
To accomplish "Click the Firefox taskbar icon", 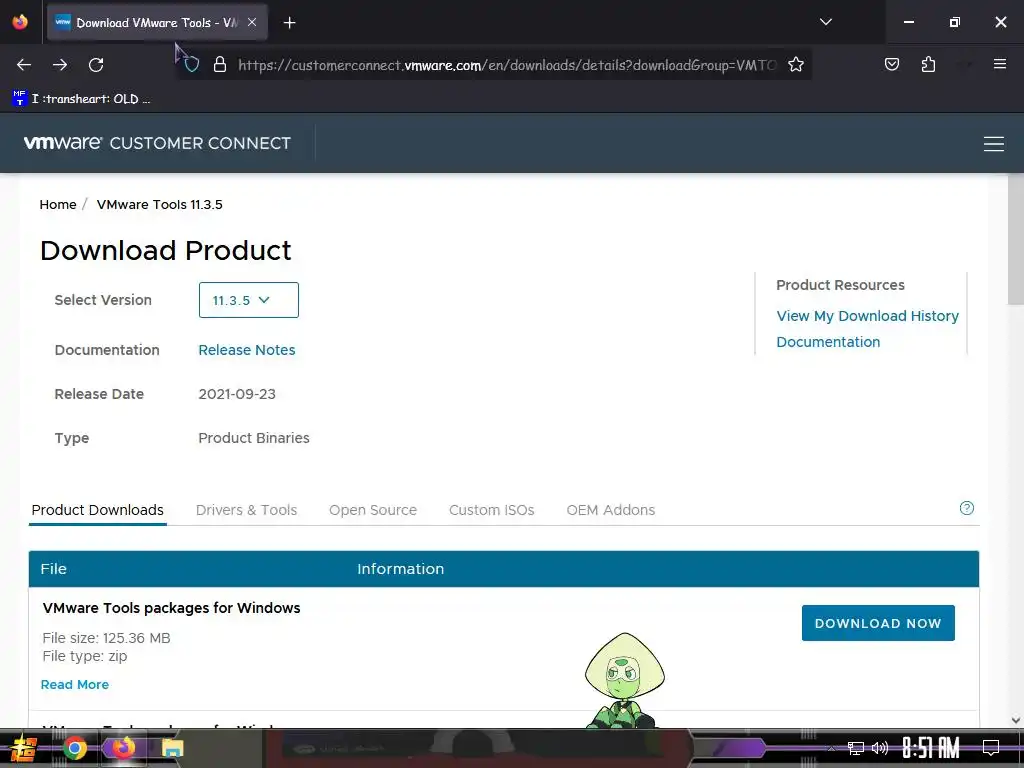I will (123, 748).
